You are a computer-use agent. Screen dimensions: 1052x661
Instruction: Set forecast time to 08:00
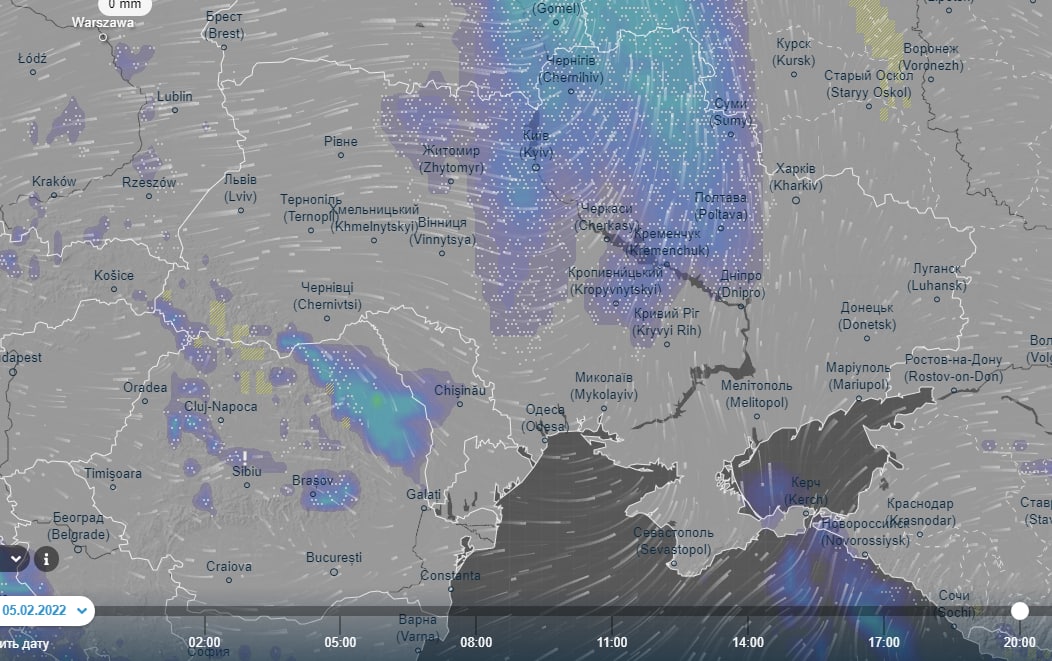pos(476,642)
